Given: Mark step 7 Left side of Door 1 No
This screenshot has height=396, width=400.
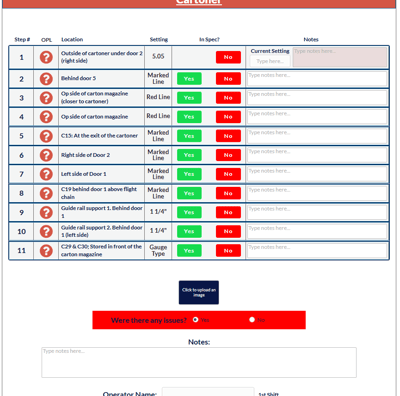Looking at the screenshot, I should point(228,174).
